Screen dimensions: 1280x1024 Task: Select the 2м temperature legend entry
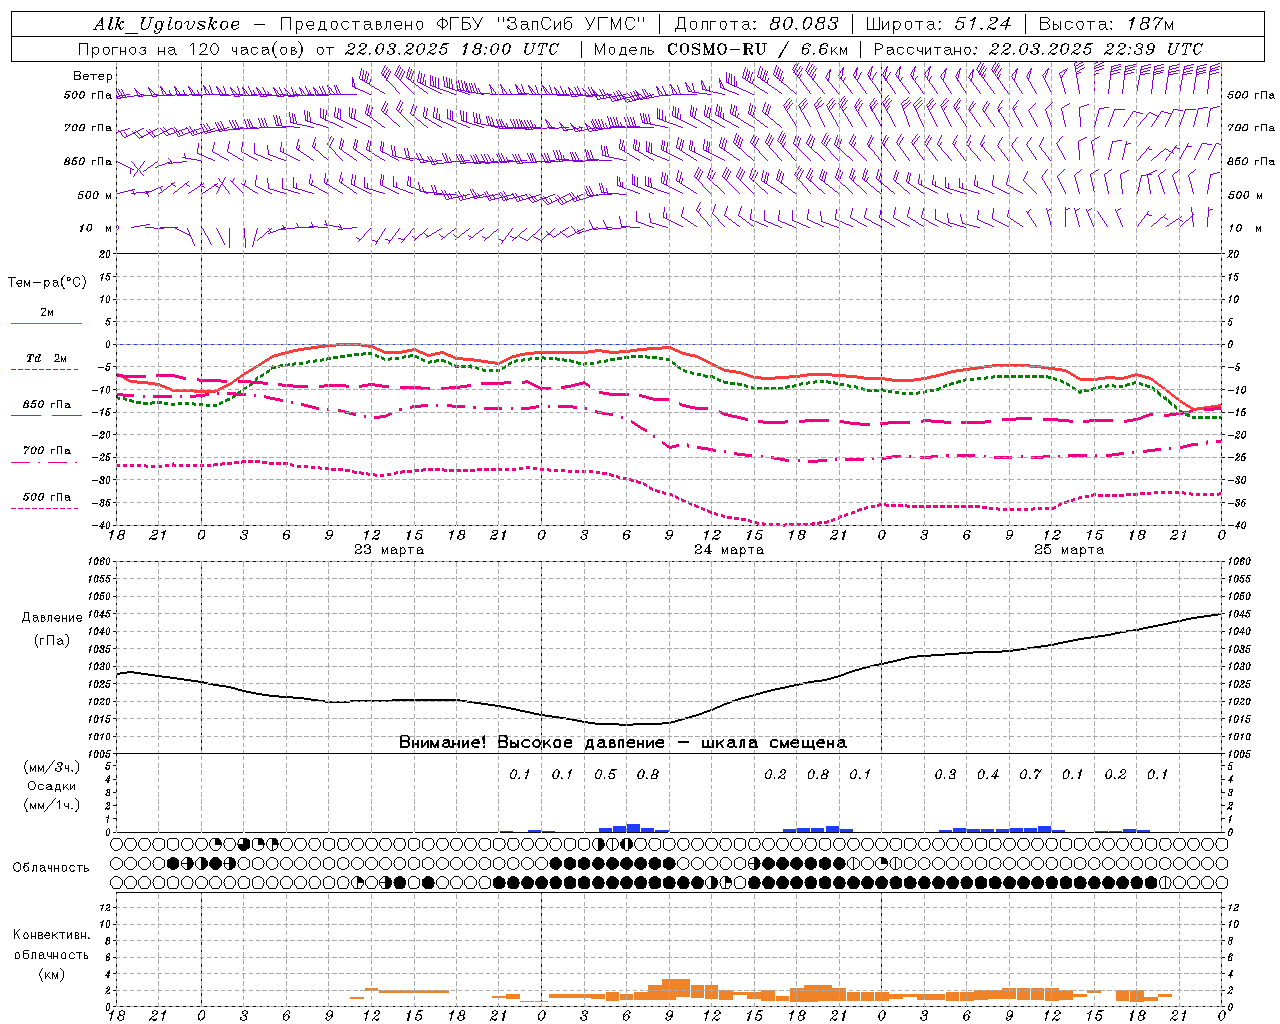(47, 313)
